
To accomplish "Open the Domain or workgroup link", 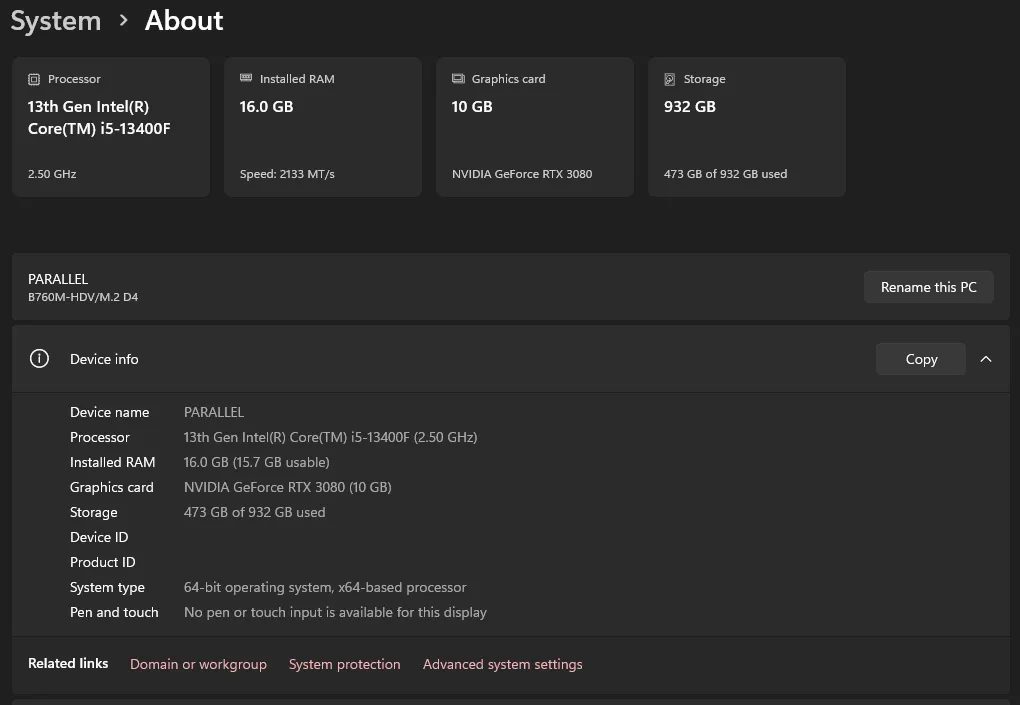I will 198,664.
